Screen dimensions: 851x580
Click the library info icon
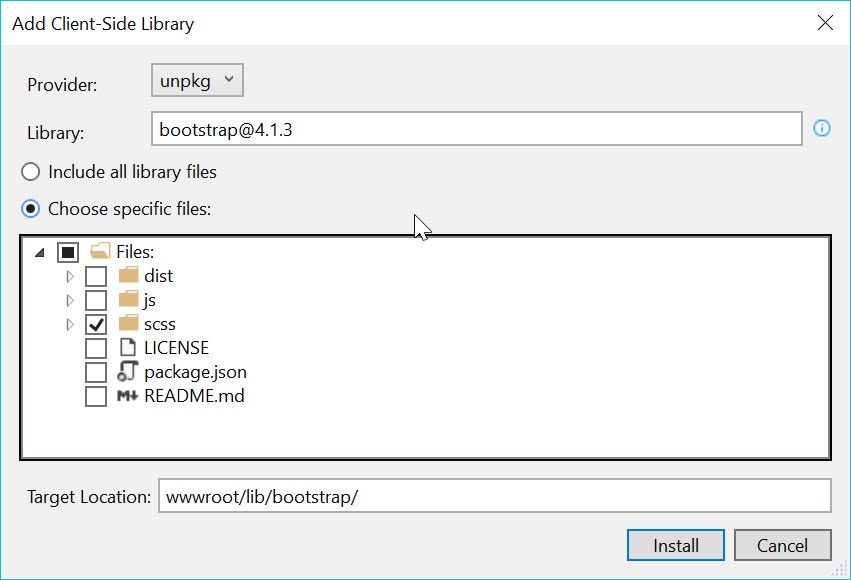click(822, 128)
